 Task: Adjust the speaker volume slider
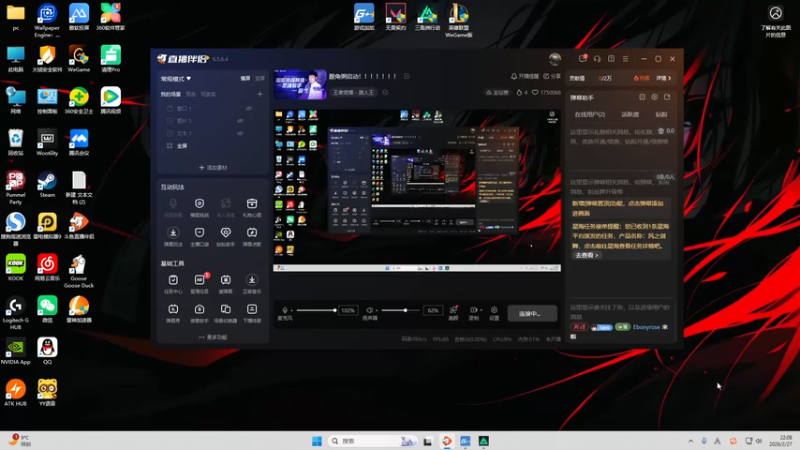coord(401,310)
